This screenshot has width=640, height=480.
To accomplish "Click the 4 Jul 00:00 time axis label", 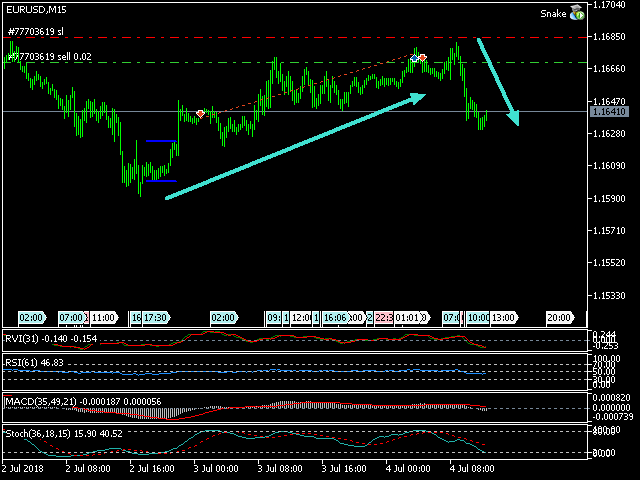I will click(408, 469).
